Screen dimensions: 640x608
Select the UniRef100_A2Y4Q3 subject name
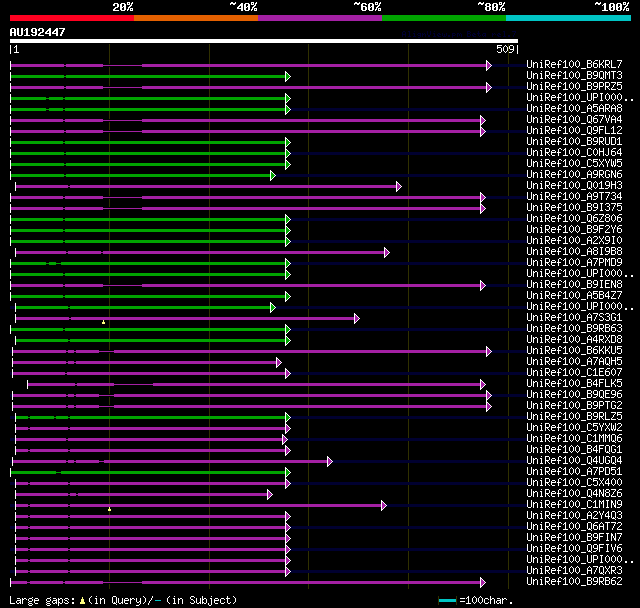pos(574,516)
